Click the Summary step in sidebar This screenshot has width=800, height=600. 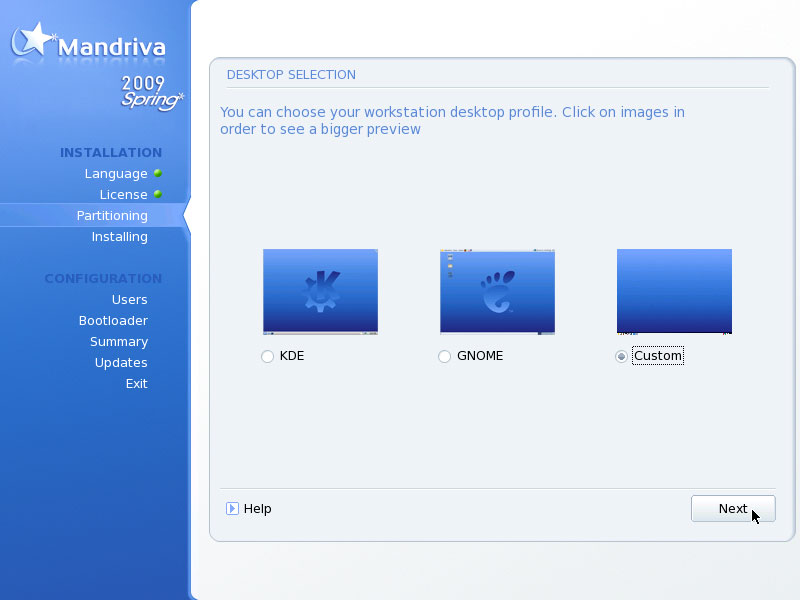118,342
